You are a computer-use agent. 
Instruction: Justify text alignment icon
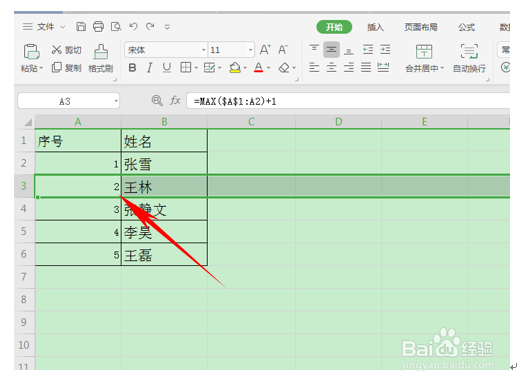point(366,68)
